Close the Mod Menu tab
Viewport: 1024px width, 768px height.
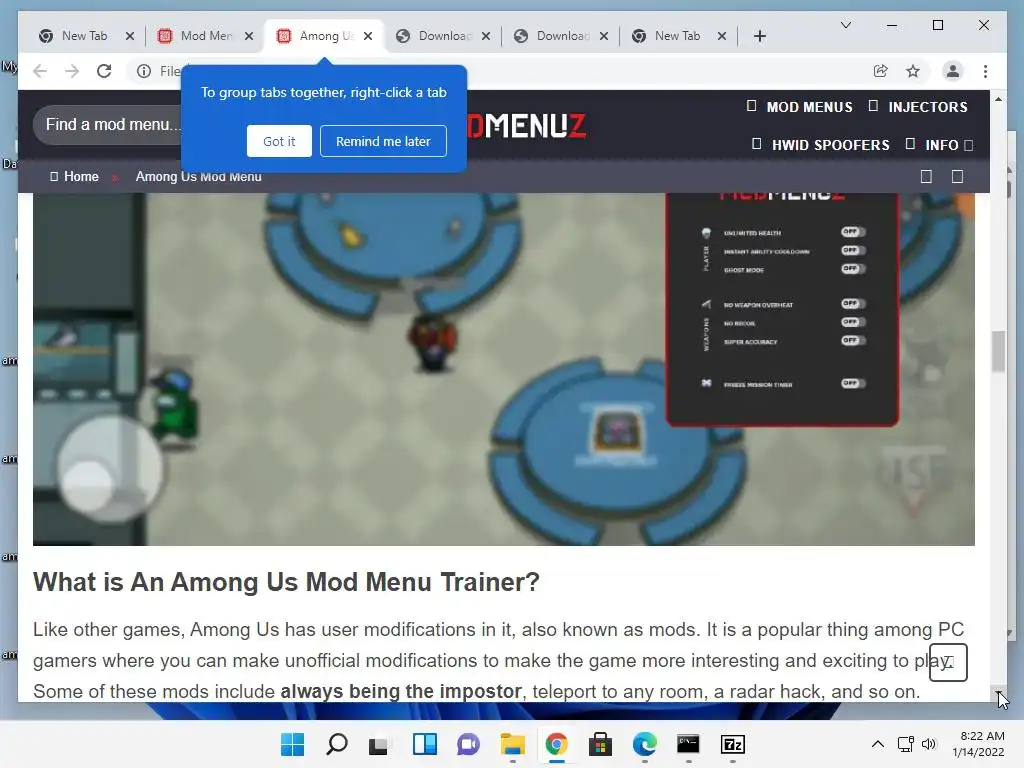(x=249, y=36)
